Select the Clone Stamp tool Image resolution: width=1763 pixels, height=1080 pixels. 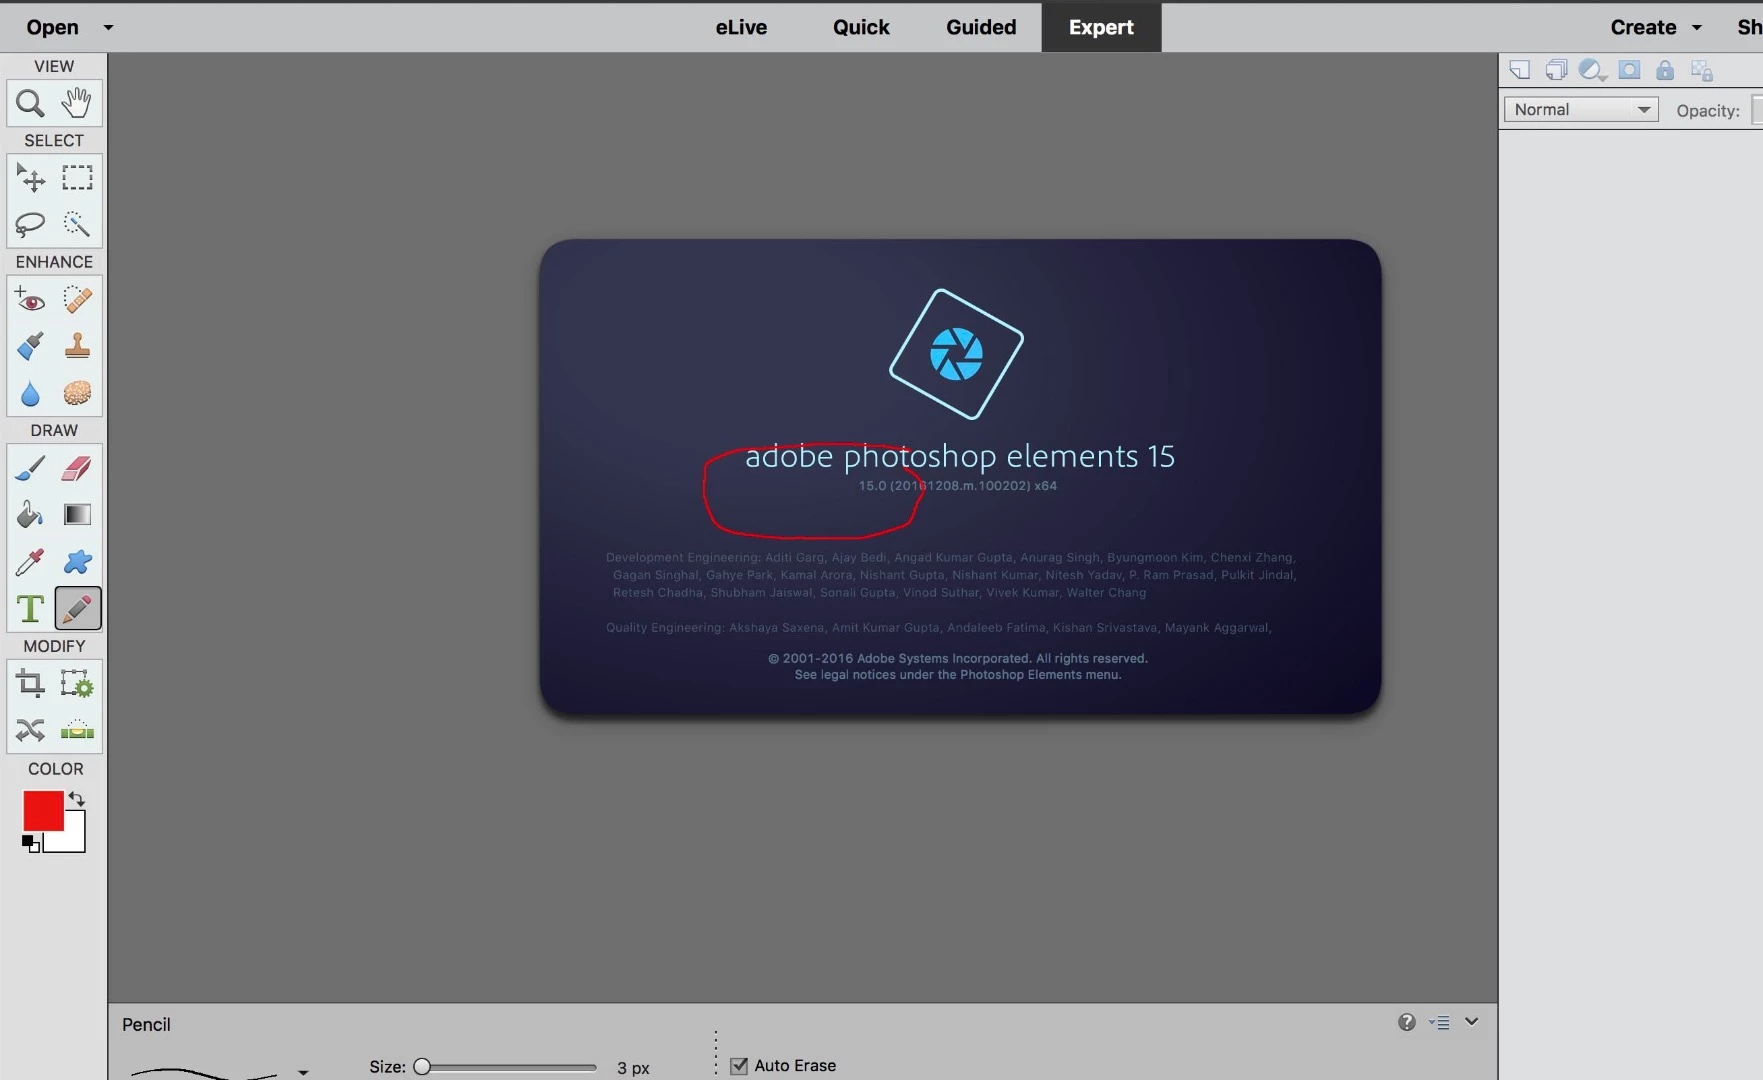coord(77,346)
